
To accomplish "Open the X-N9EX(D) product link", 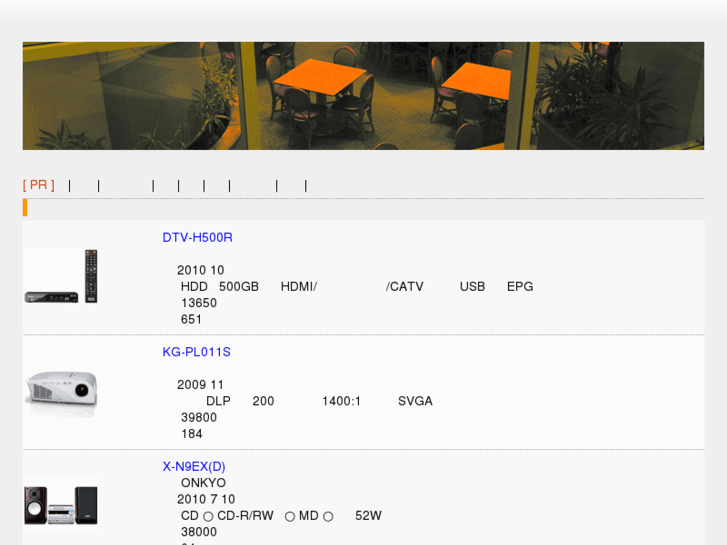I will click(194, 467).
